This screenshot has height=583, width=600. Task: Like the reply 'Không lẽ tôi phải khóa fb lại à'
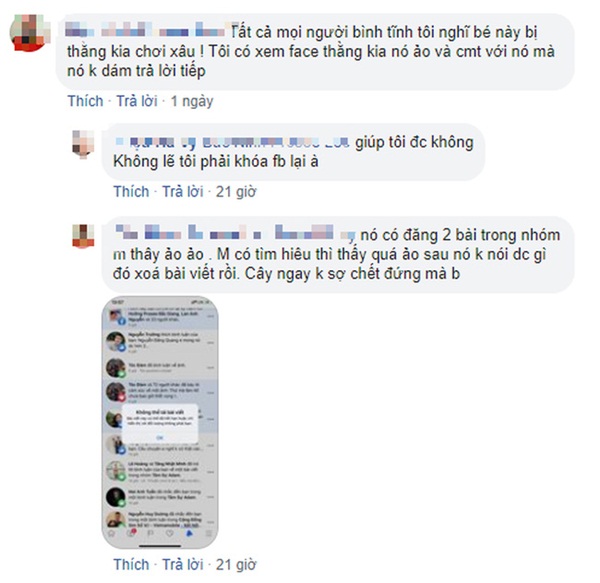coord(131,192)
